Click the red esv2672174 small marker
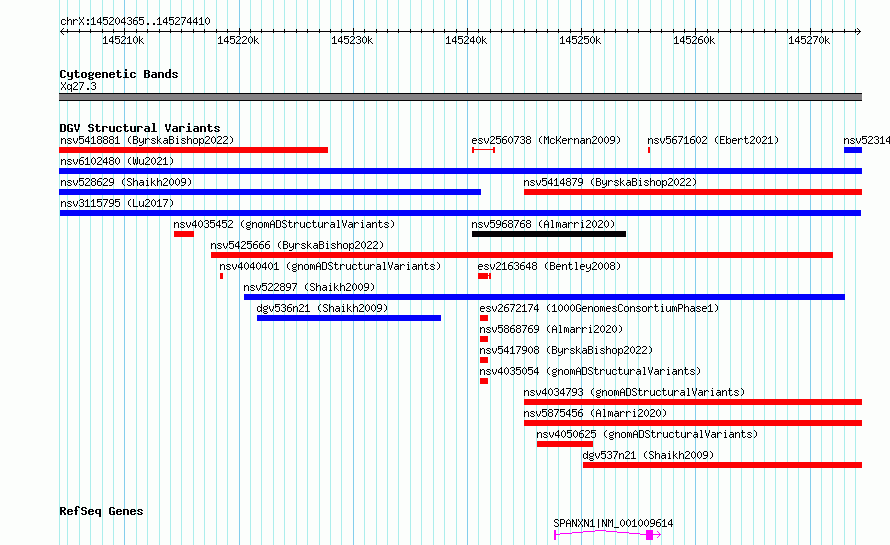Image resolution: width=890 pixels, height=545 pixels. (x=484, y=318)
